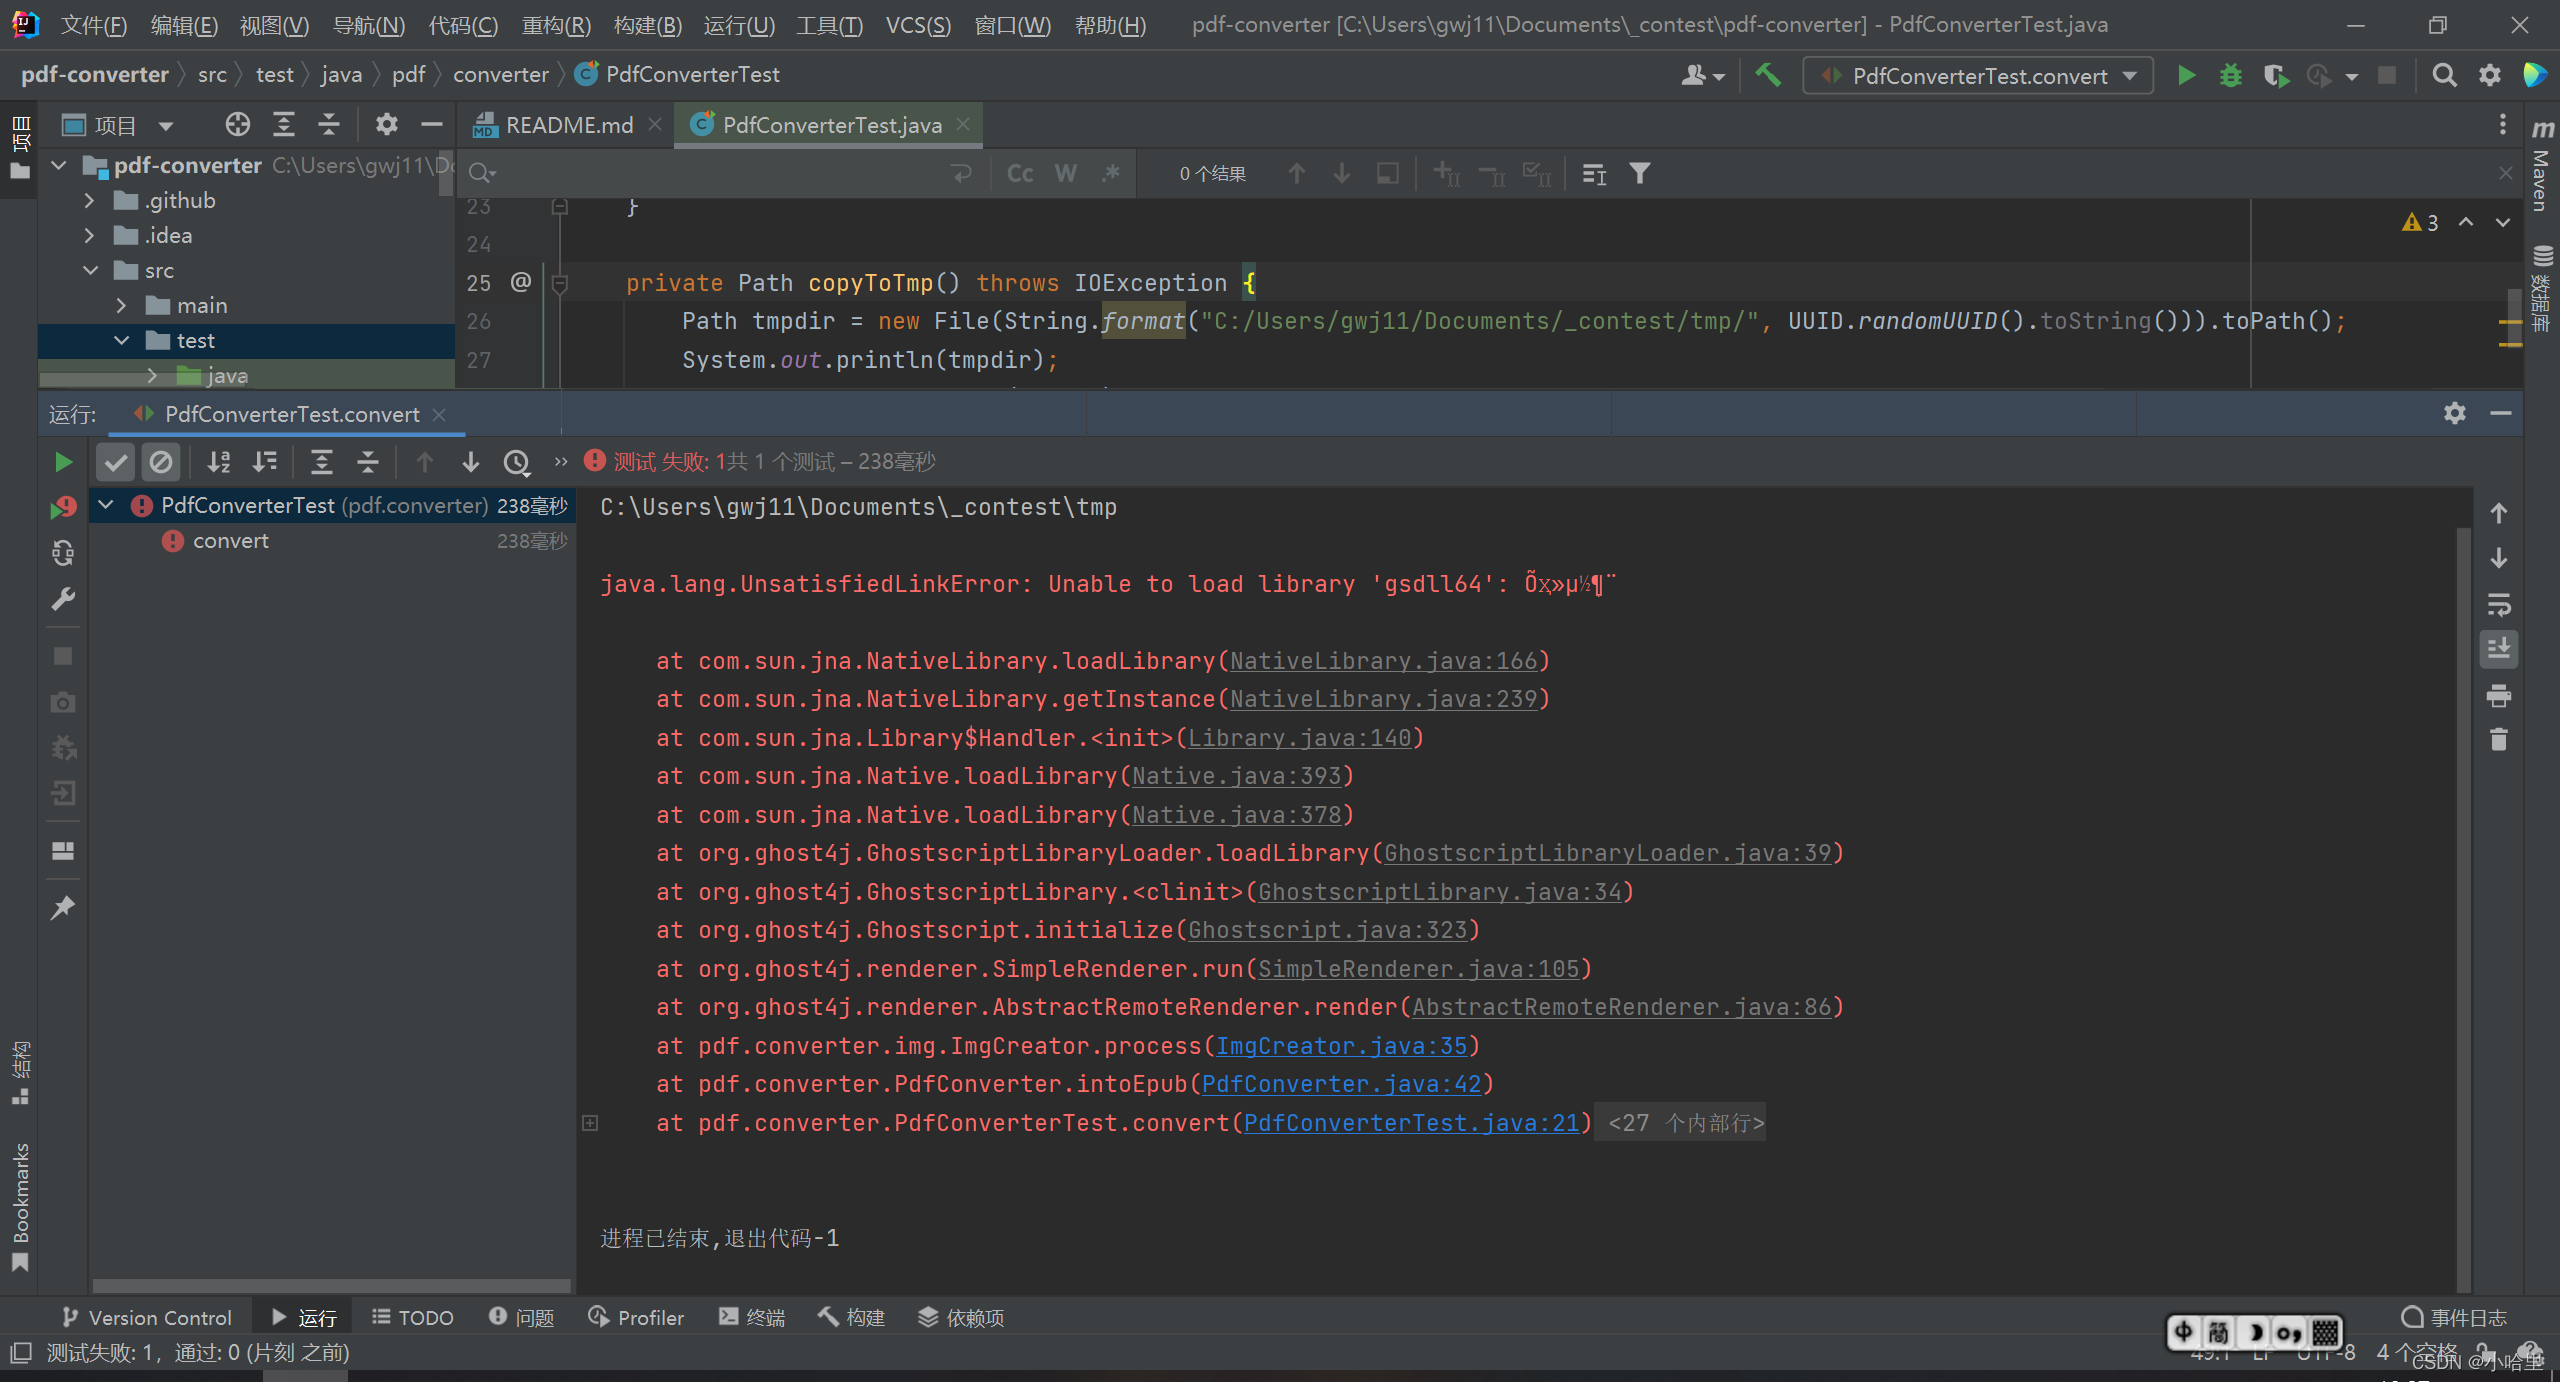Click the clear all trash icon

coord(2498,740)
